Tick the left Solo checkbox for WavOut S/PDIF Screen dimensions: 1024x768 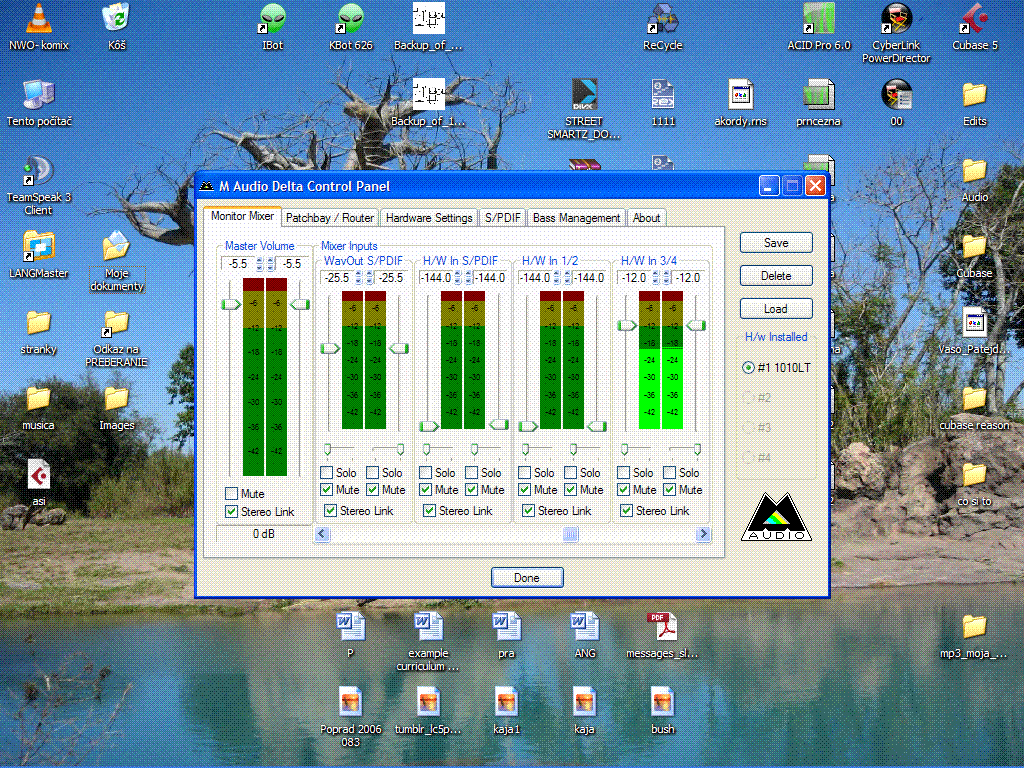pyautogui.click(x=327, y=473)
